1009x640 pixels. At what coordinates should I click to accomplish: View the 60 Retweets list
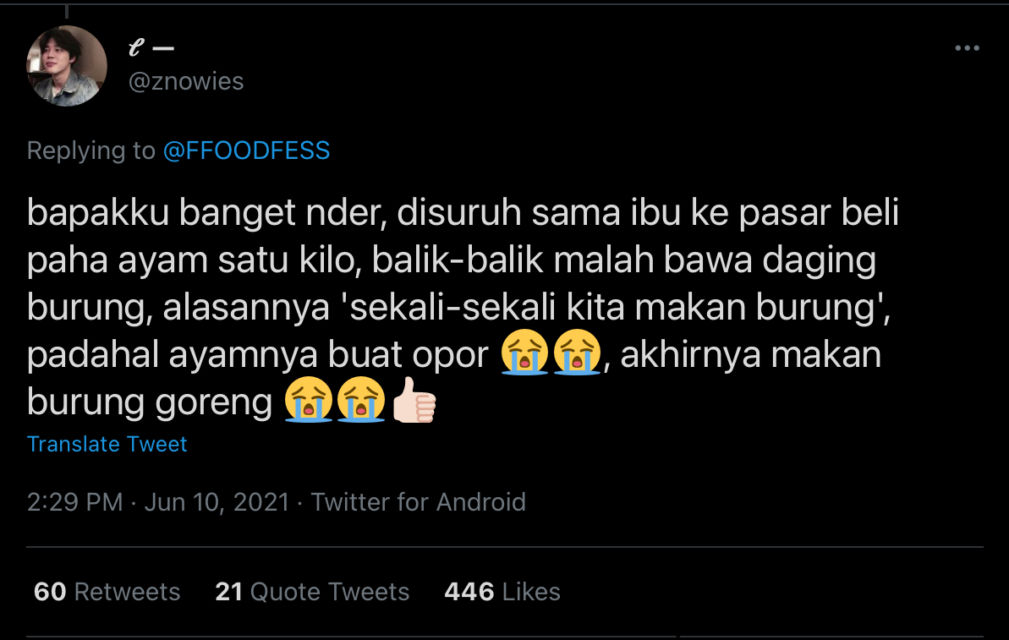107,592
